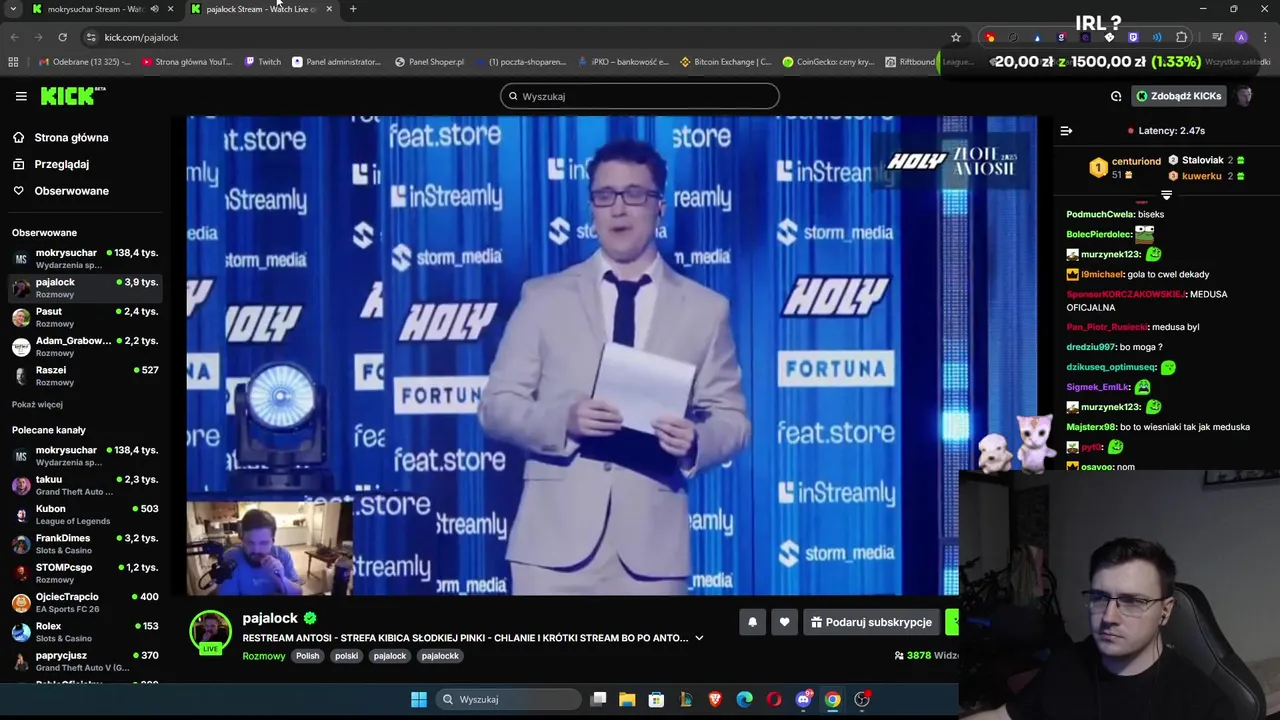Click Pokaż więcej under followed channels

point(37,404)
